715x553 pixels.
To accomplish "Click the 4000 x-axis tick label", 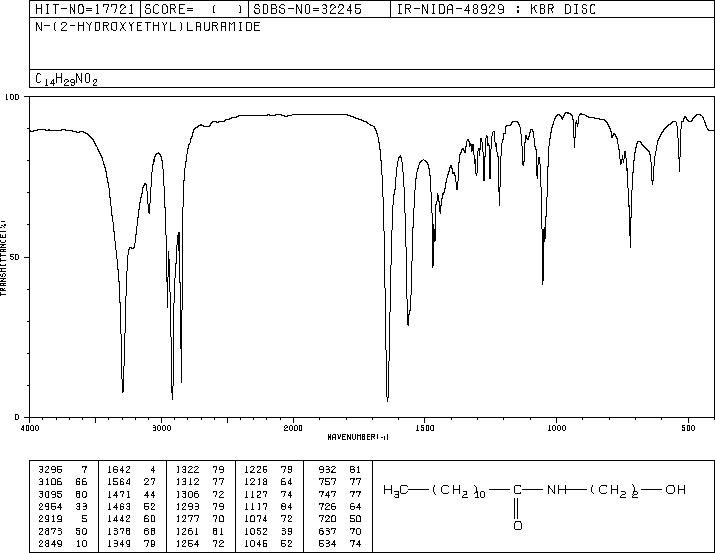I will (x=30, y=428).
